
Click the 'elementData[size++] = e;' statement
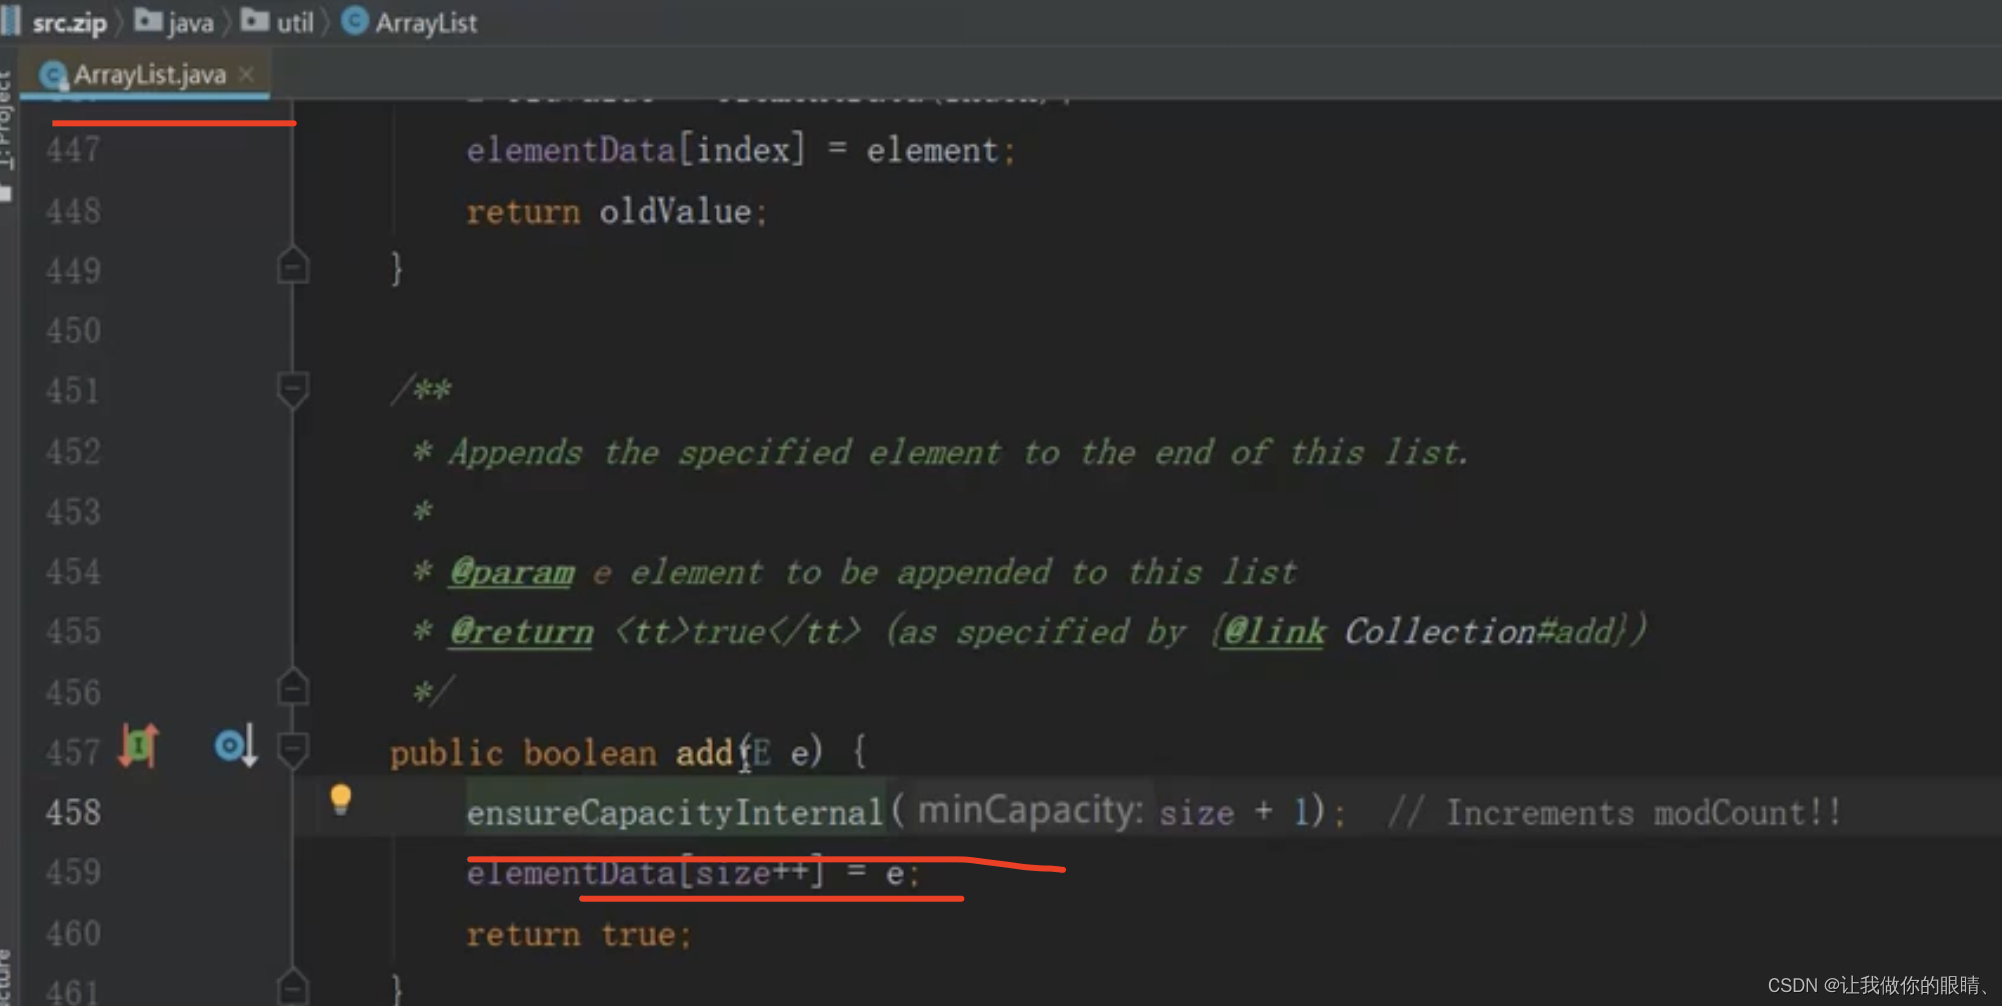(693, 873)
